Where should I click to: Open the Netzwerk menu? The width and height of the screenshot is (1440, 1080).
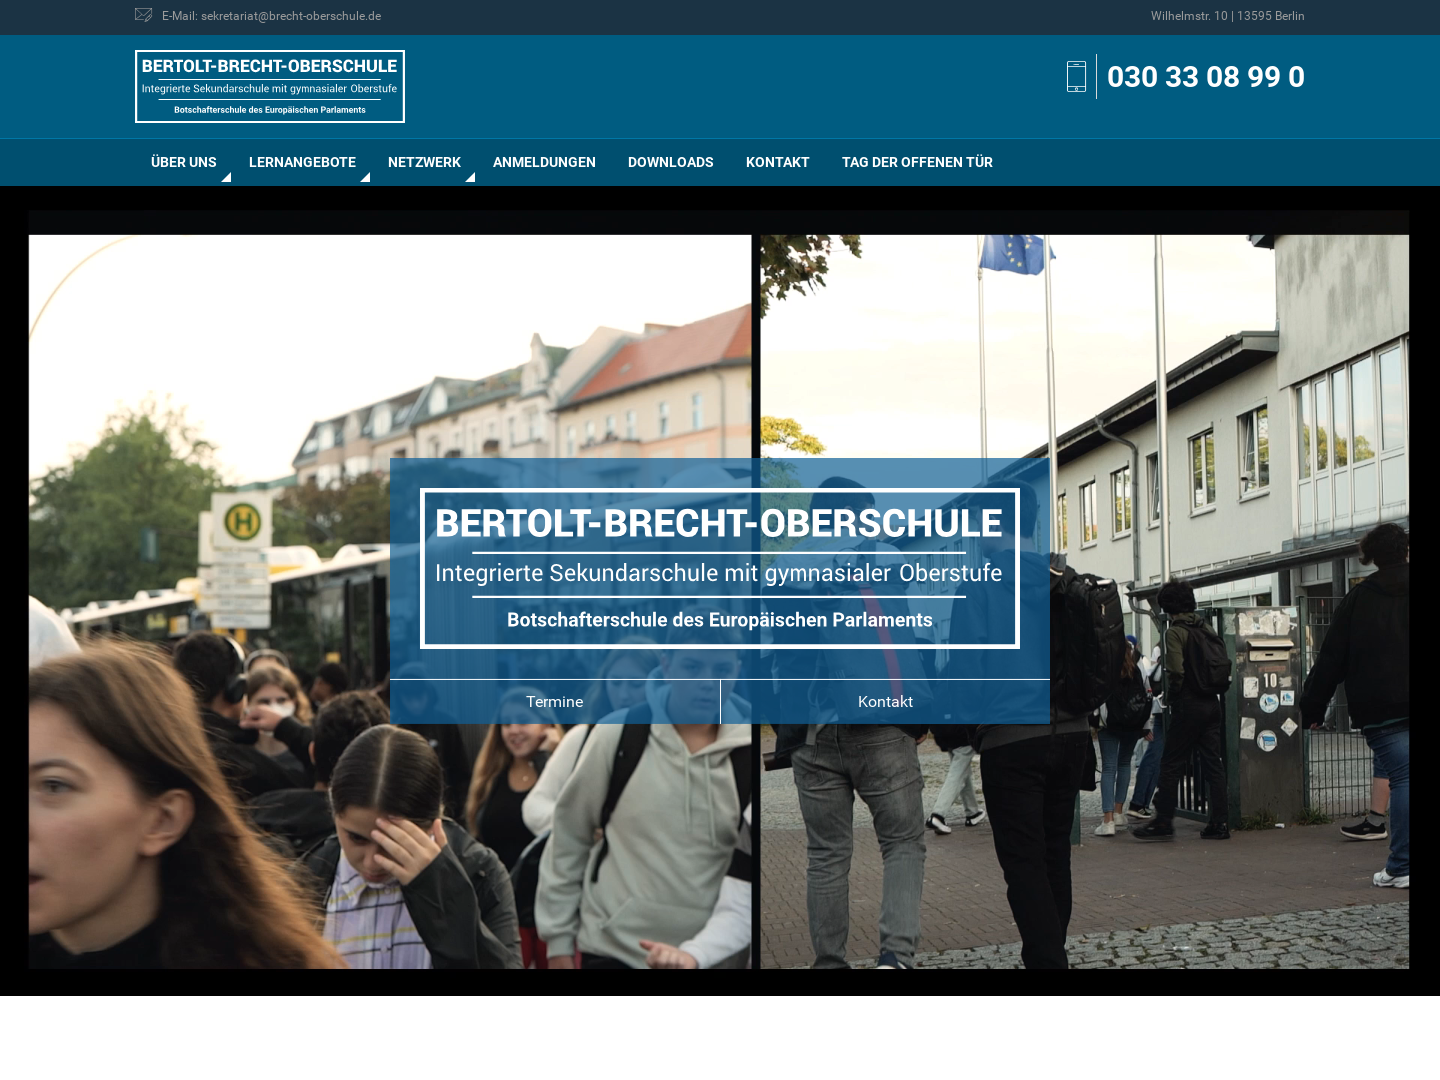424,162
